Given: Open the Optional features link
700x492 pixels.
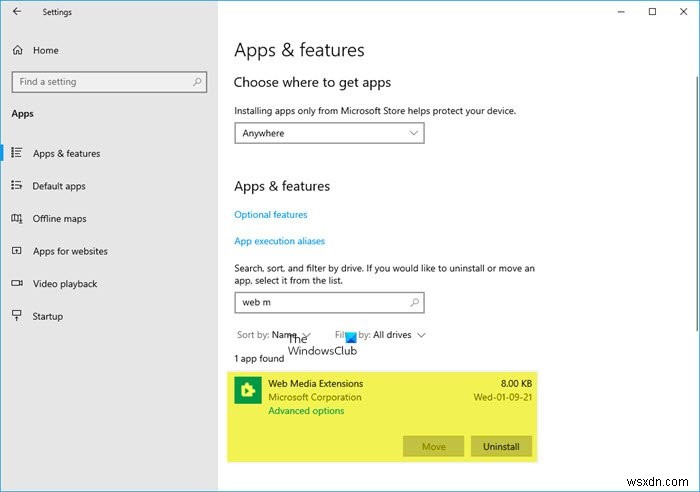Looking at the screenshot, I should point(271,215).
